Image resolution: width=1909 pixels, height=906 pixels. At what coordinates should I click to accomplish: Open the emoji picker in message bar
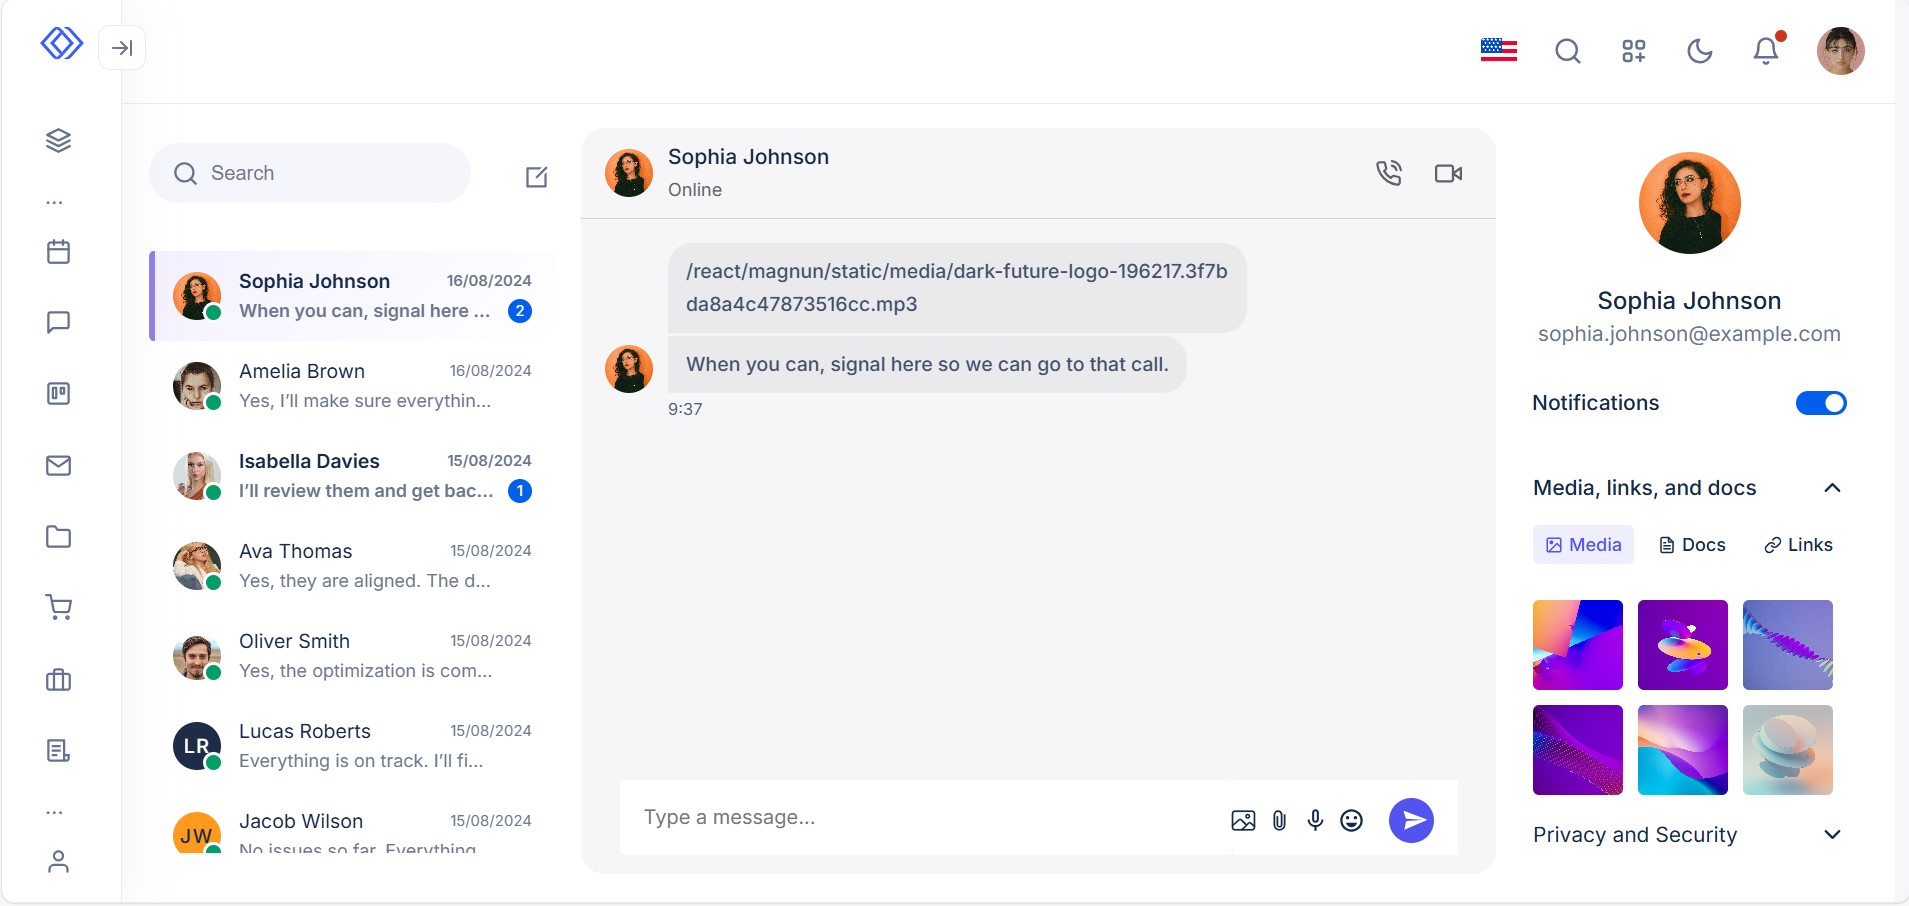tap(1352, 820)
